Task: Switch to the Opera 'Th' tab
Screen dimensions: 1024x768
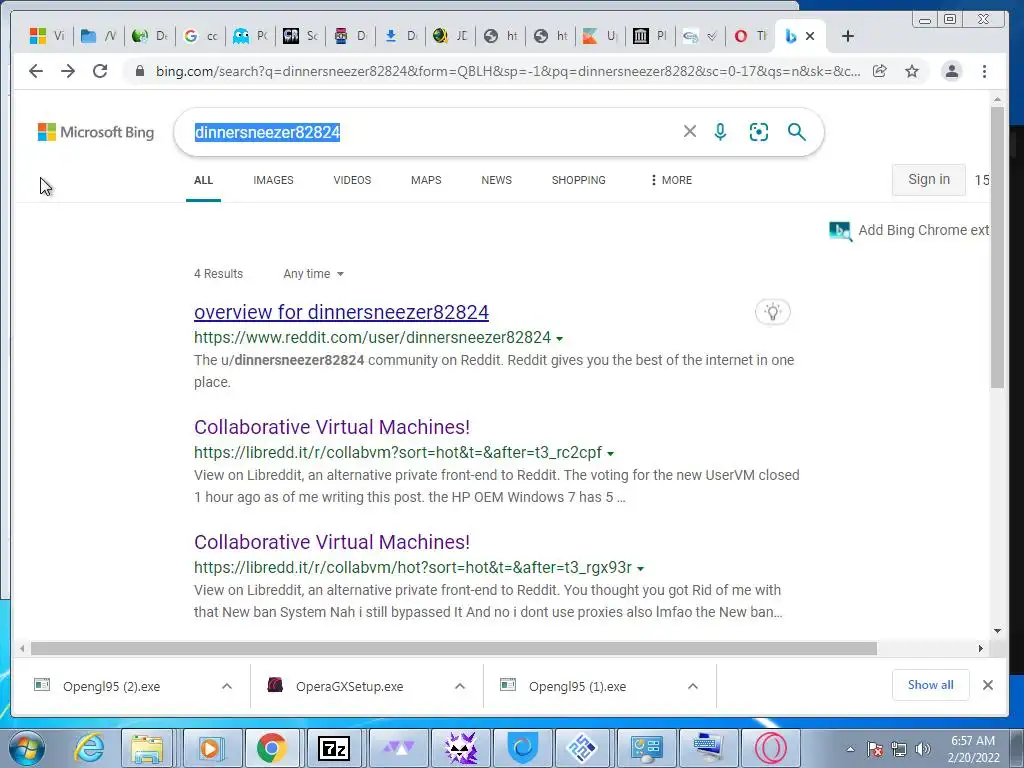Action: (x=750, y=36)
